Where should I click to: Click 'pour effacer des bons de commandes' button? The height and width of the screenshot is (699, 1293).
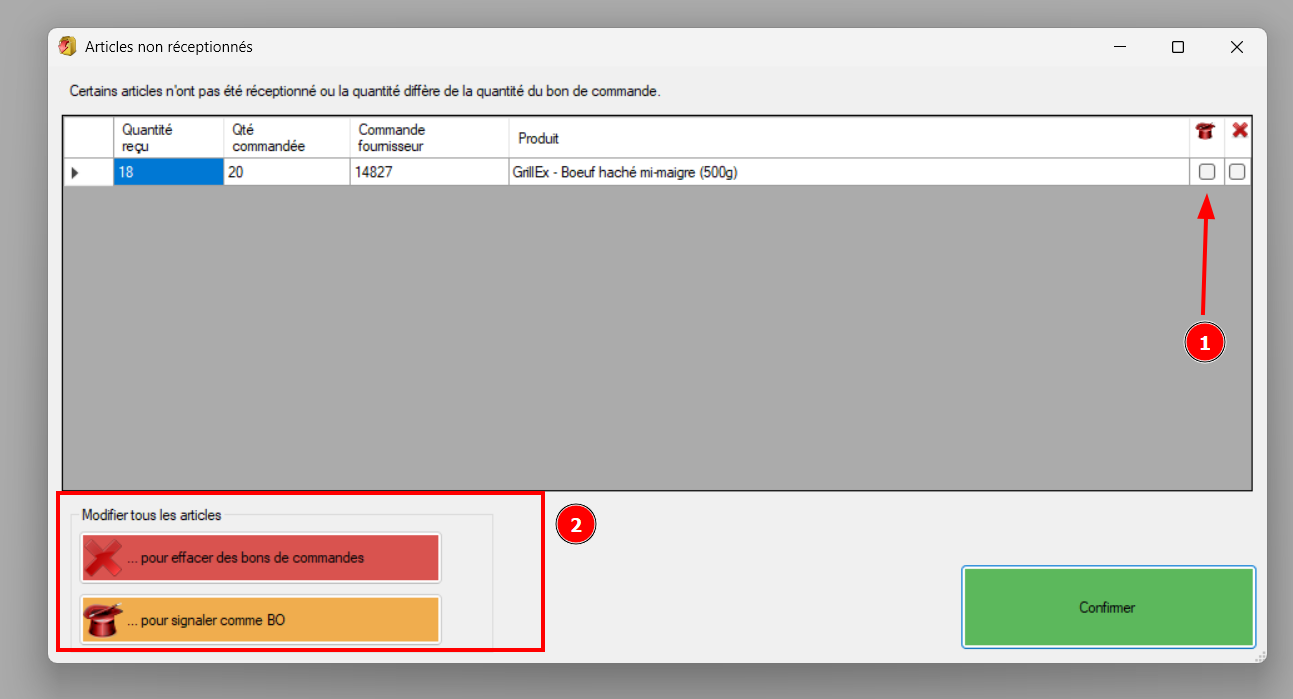tap(260, 558)
